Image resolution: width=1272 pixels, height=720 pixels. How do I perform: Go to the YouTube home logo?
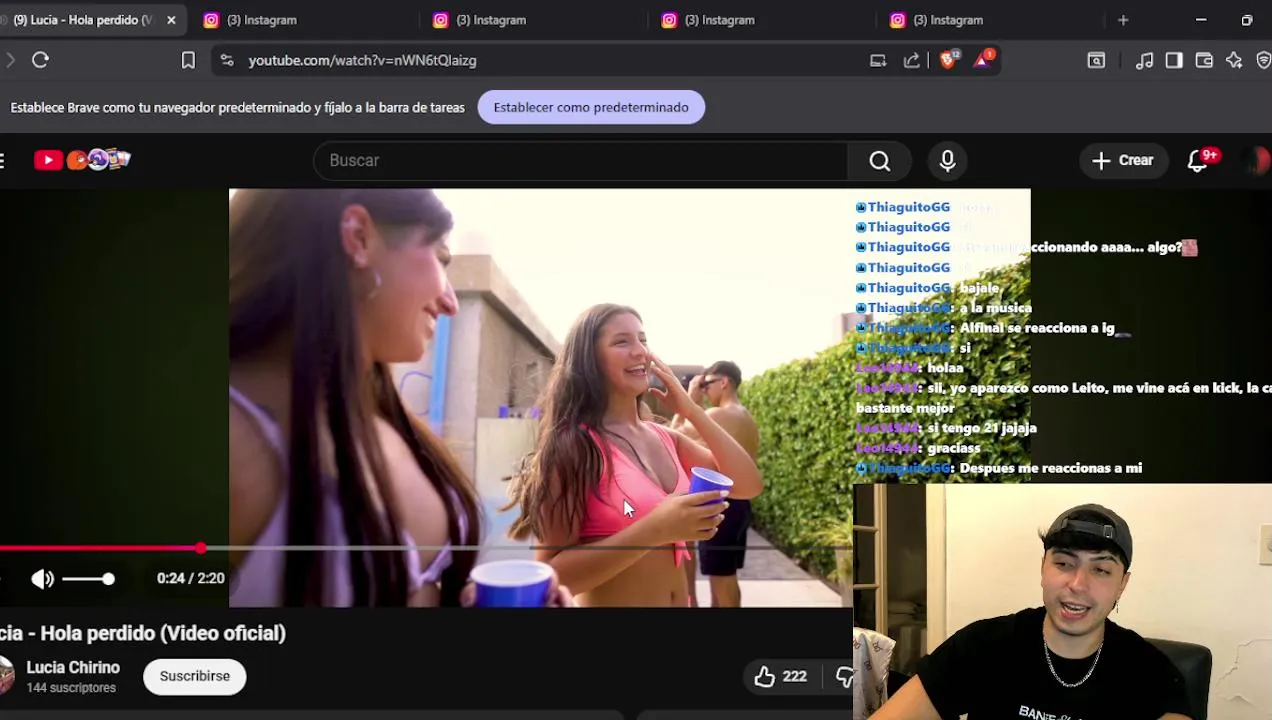(x=82, y=160)
